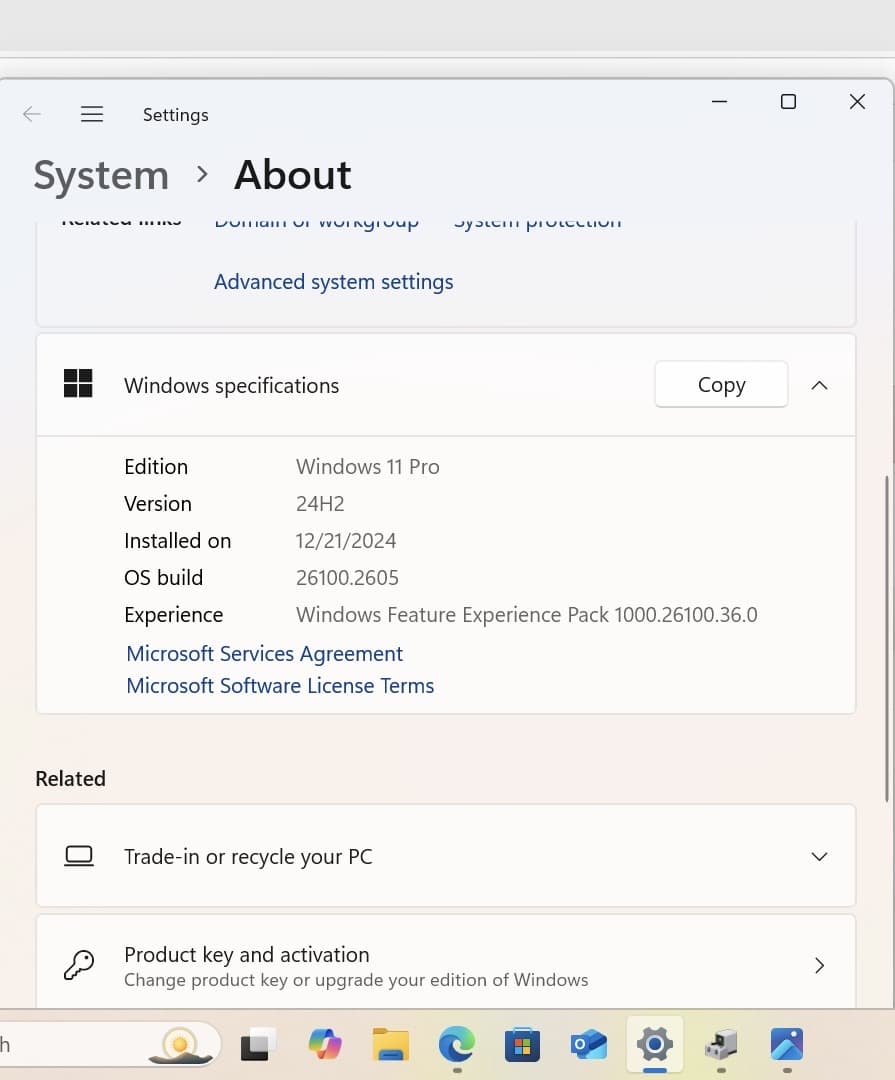This screenshot has height=1080, width=895.
Task: Open Advanced system settings link
Action: pyautogui.click(x=333, y=282)
